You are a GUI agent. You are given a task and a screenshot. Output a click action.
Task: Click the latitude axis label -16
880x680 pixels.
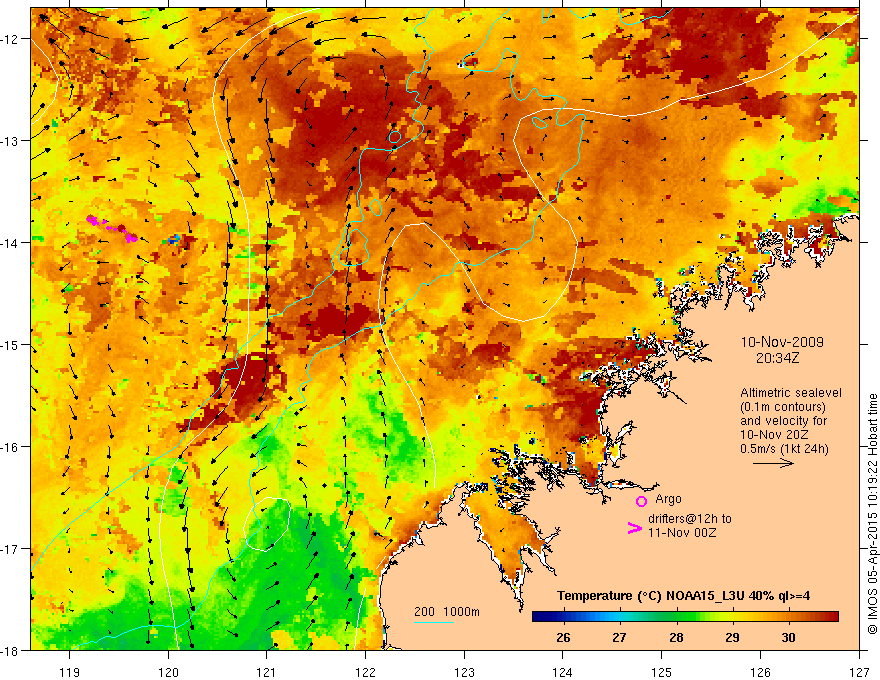(11, 447)
